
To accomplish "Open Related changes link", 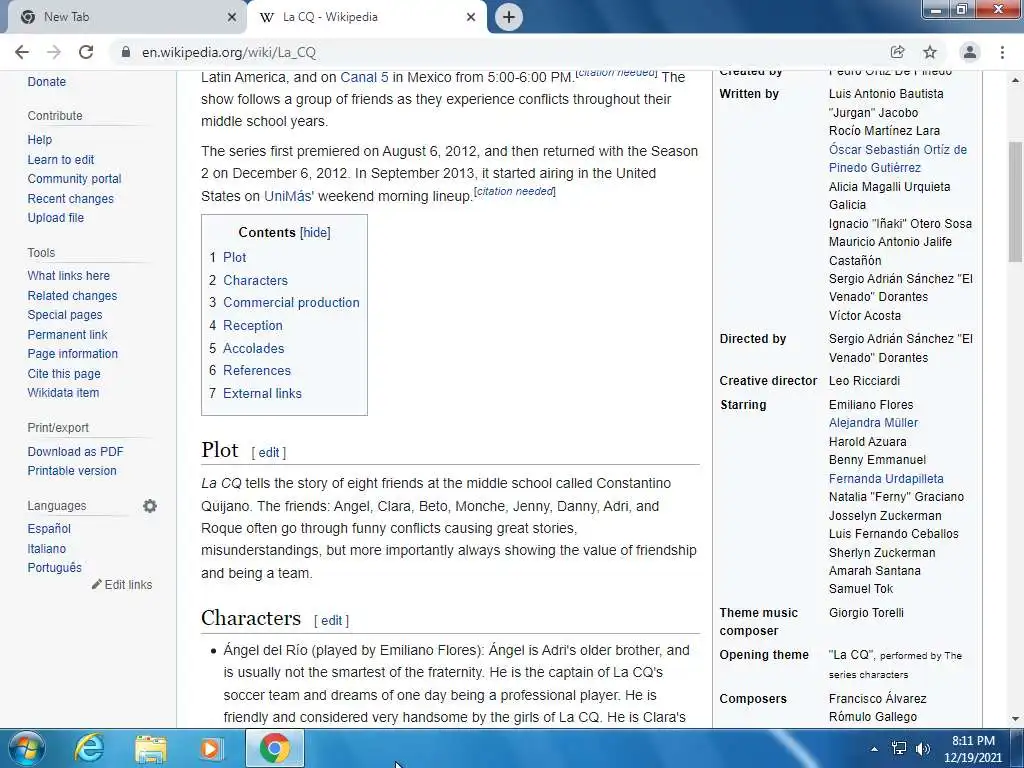I will (x=72, y=295).
